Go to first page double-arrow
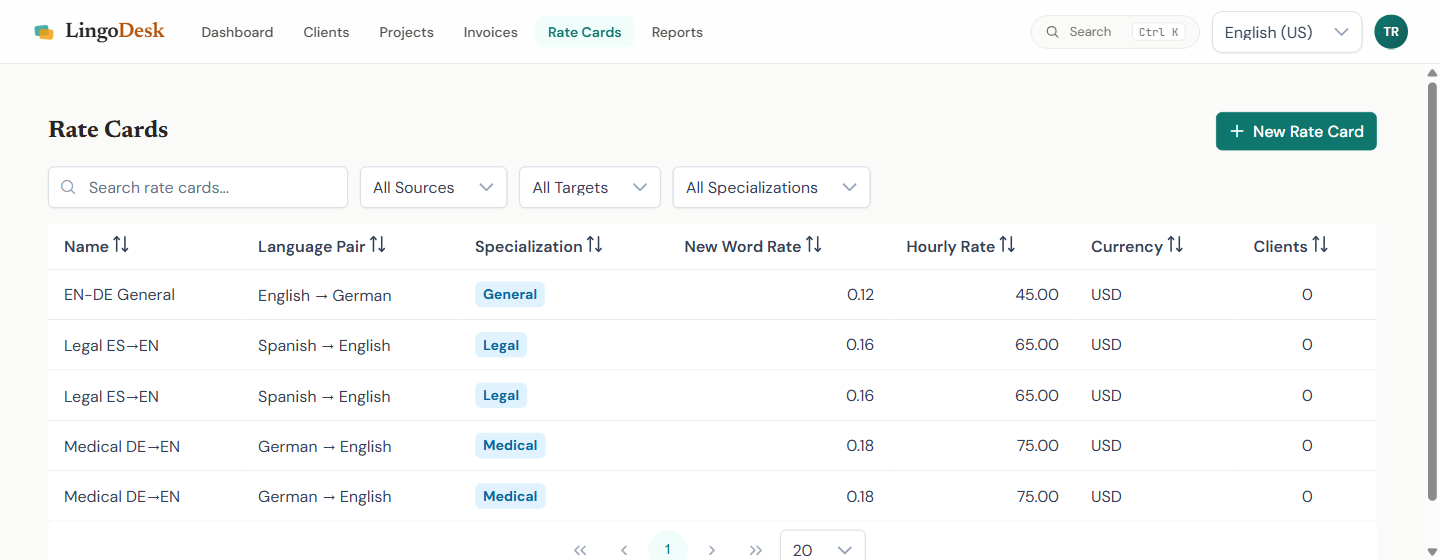The height and width of the screenshot is (560, 1440). click(x=580, y=550)
